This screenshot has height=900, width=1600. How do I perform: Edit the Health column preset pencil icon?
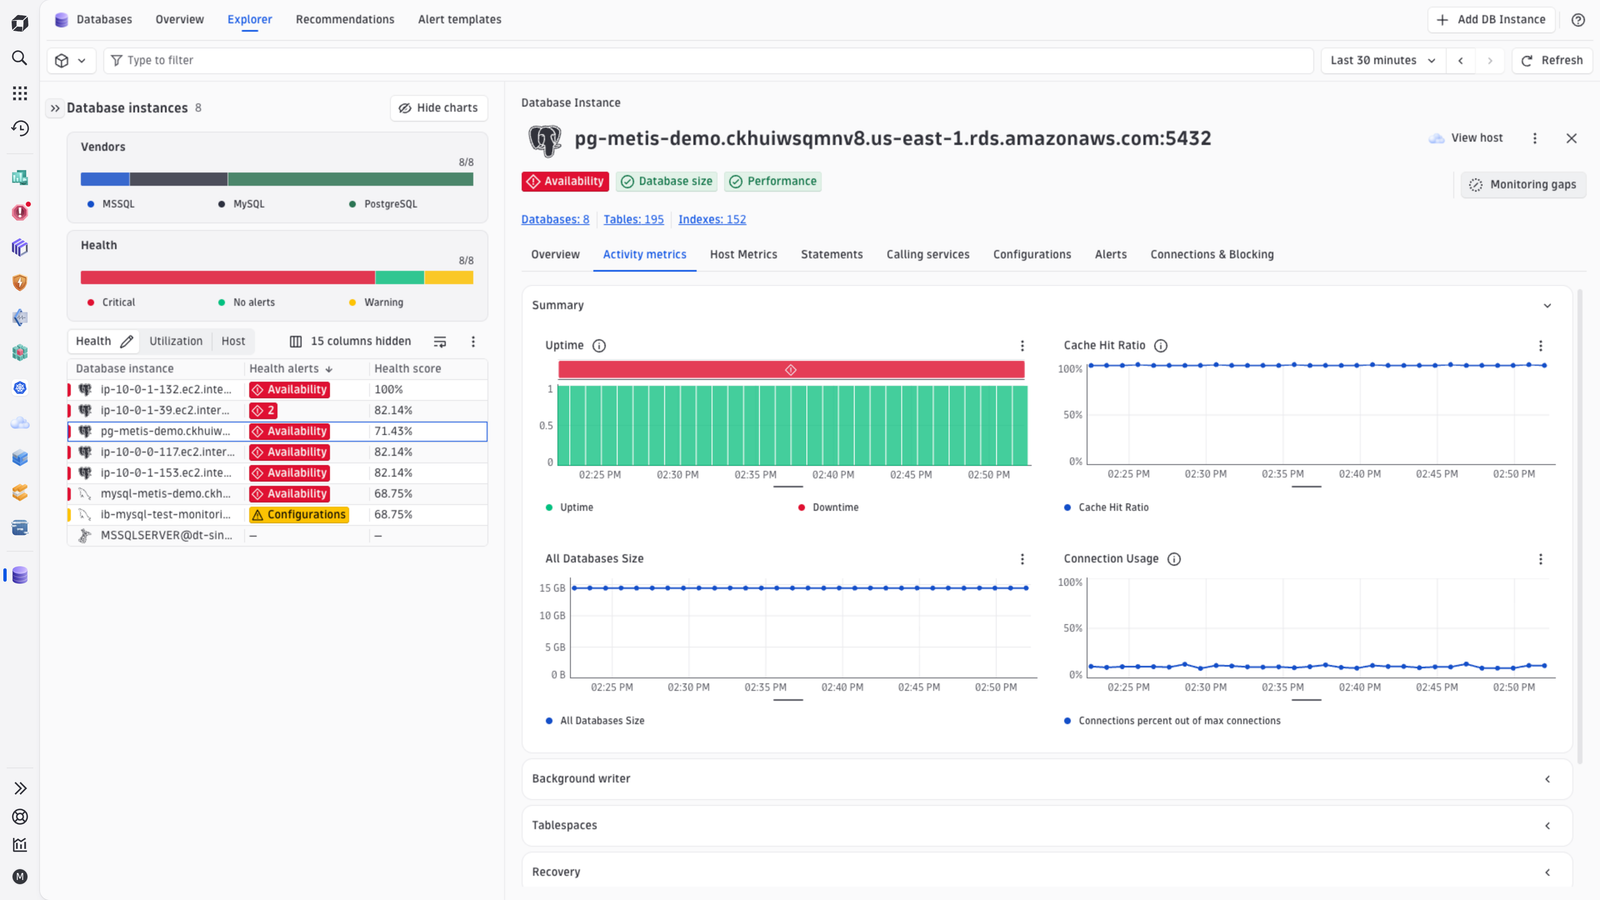click(126, 341)
